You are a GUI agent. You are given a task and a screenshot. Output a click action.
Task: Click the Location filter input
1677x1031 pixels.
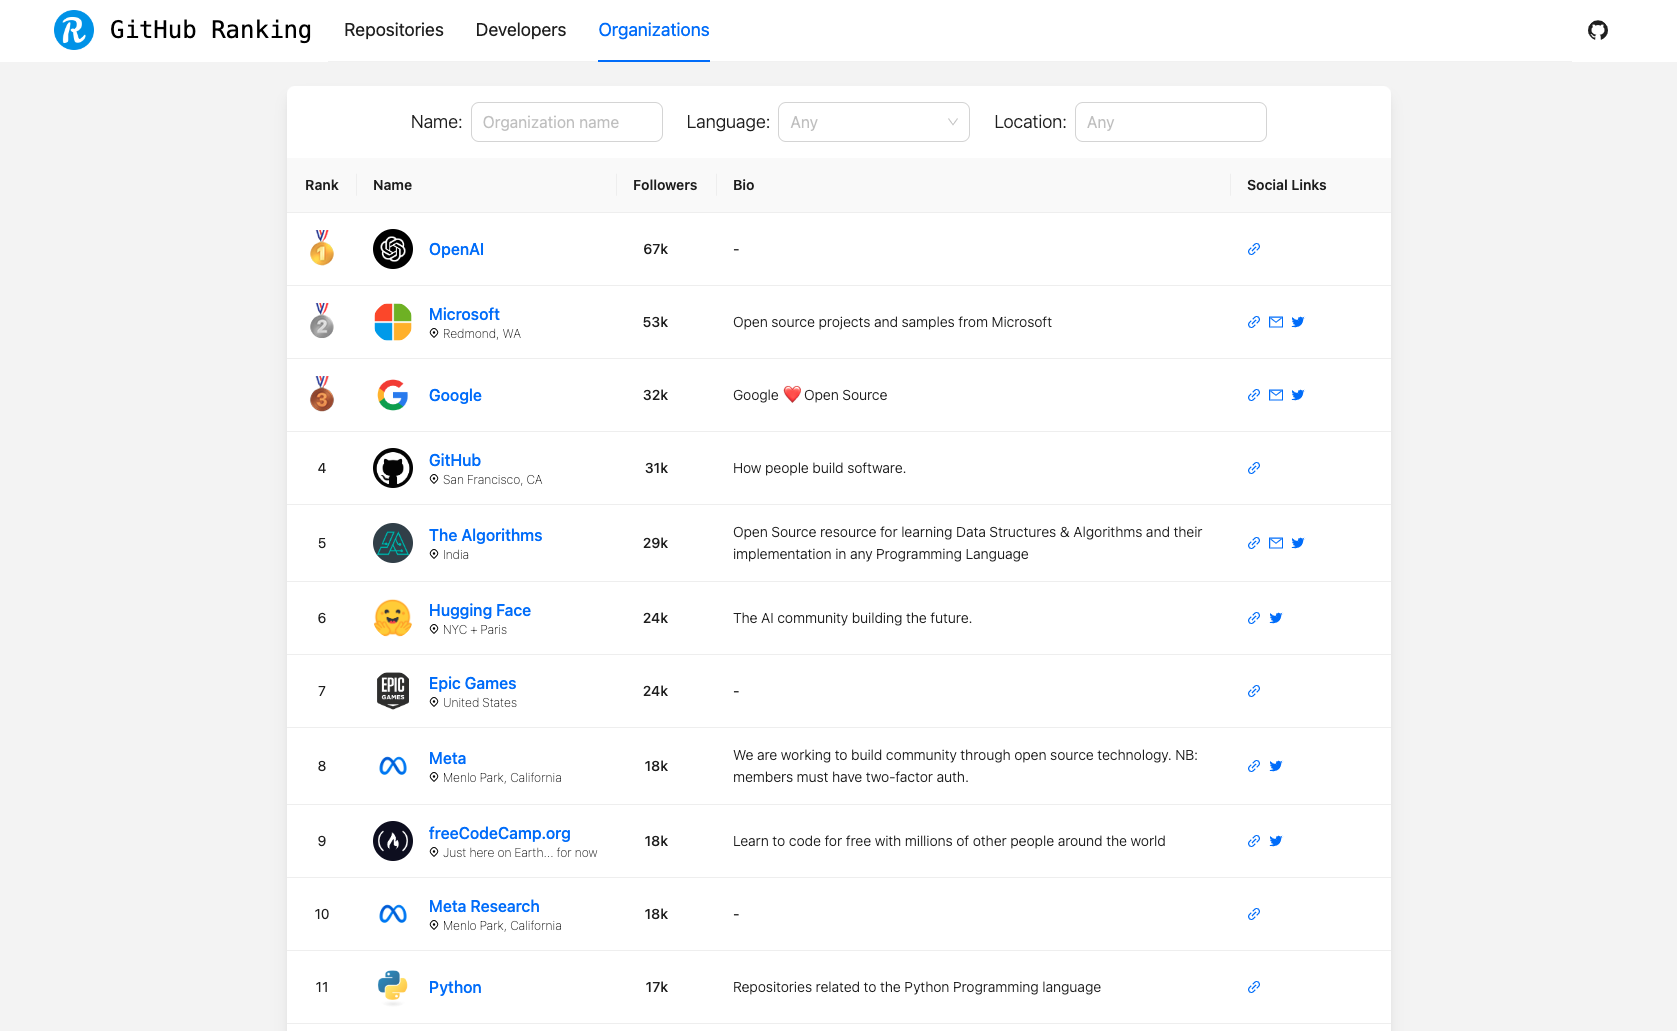tap(1170, 121)
